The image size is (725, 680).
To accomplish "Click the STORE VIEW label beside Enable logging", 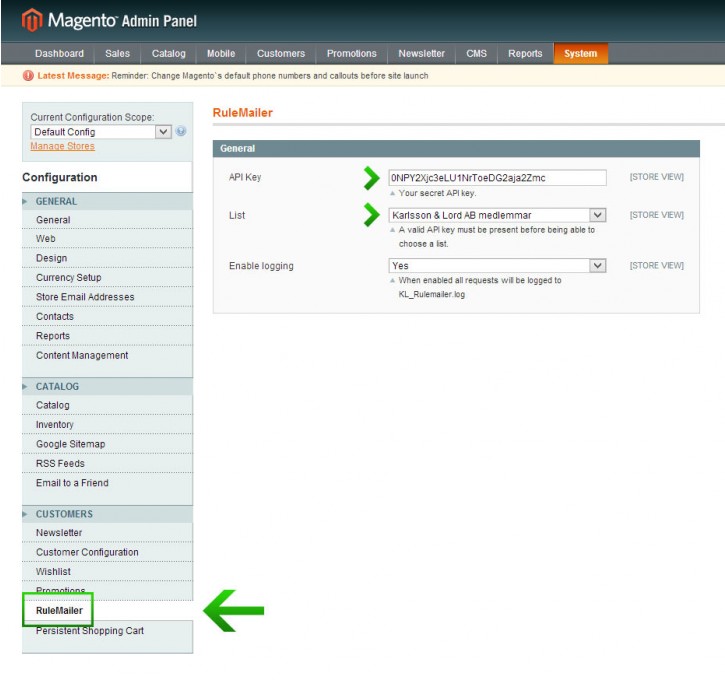I will (x=656, y=265).
